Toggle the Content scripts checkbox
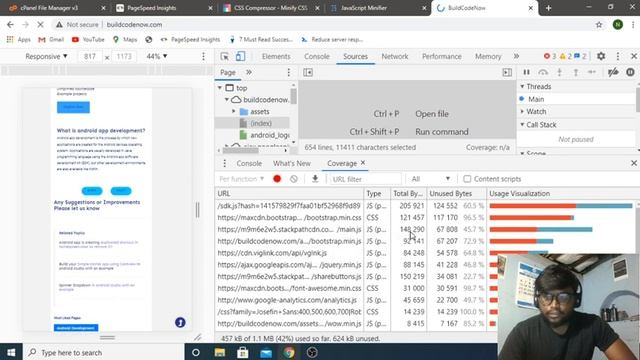The height and width of the screenshot is (360, 640). tap(467, 179)
